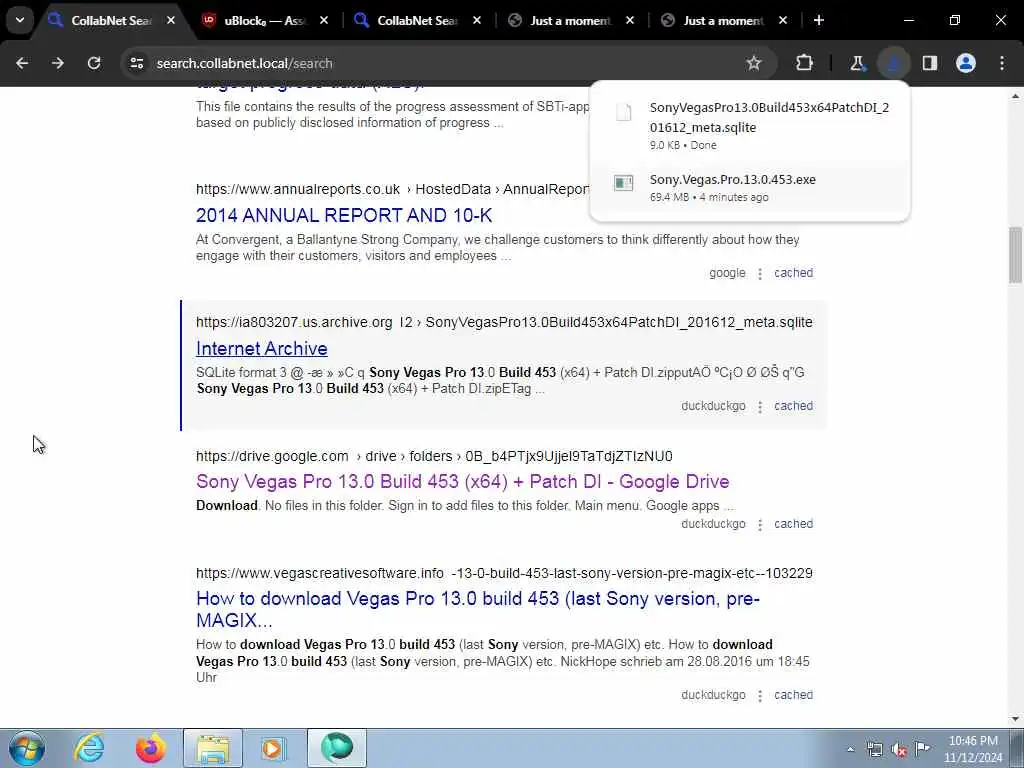Open cached link for Annual Report result
The height and width of the screenshot is (768, 1024).
[793, 273]
